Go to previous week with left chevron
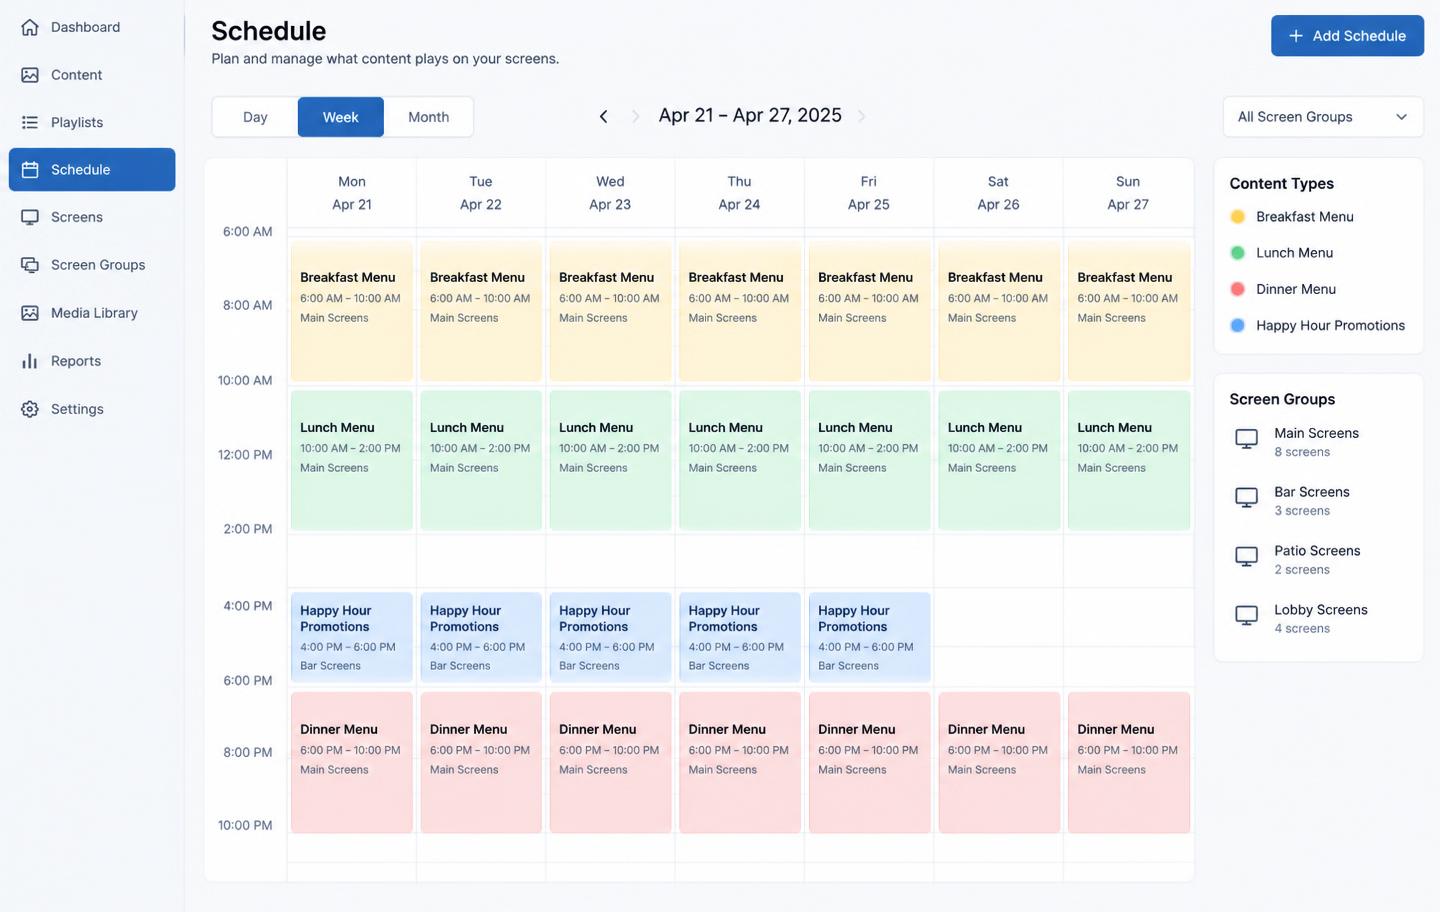 pyautogui.click(x=603, y=117)
